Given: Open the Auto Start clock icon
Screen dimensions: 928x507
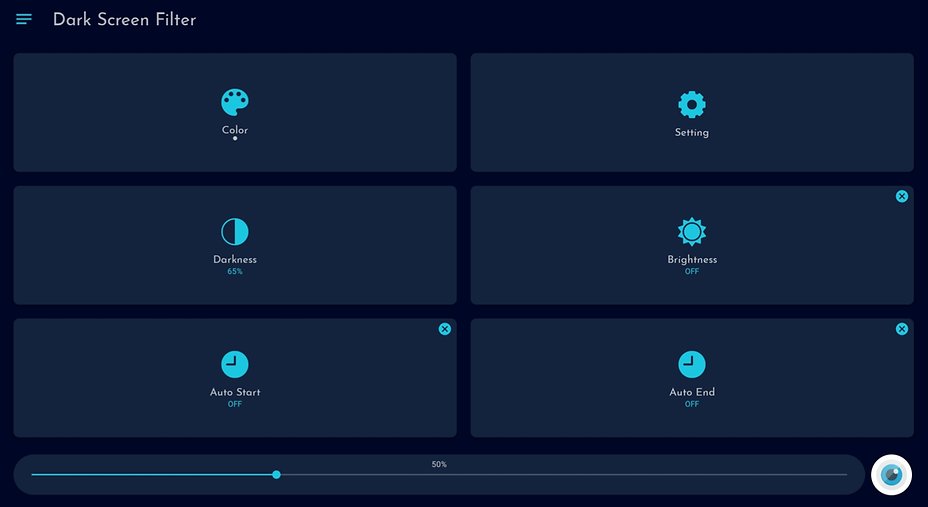Looking at the screenshot, I should pos(235,364).
